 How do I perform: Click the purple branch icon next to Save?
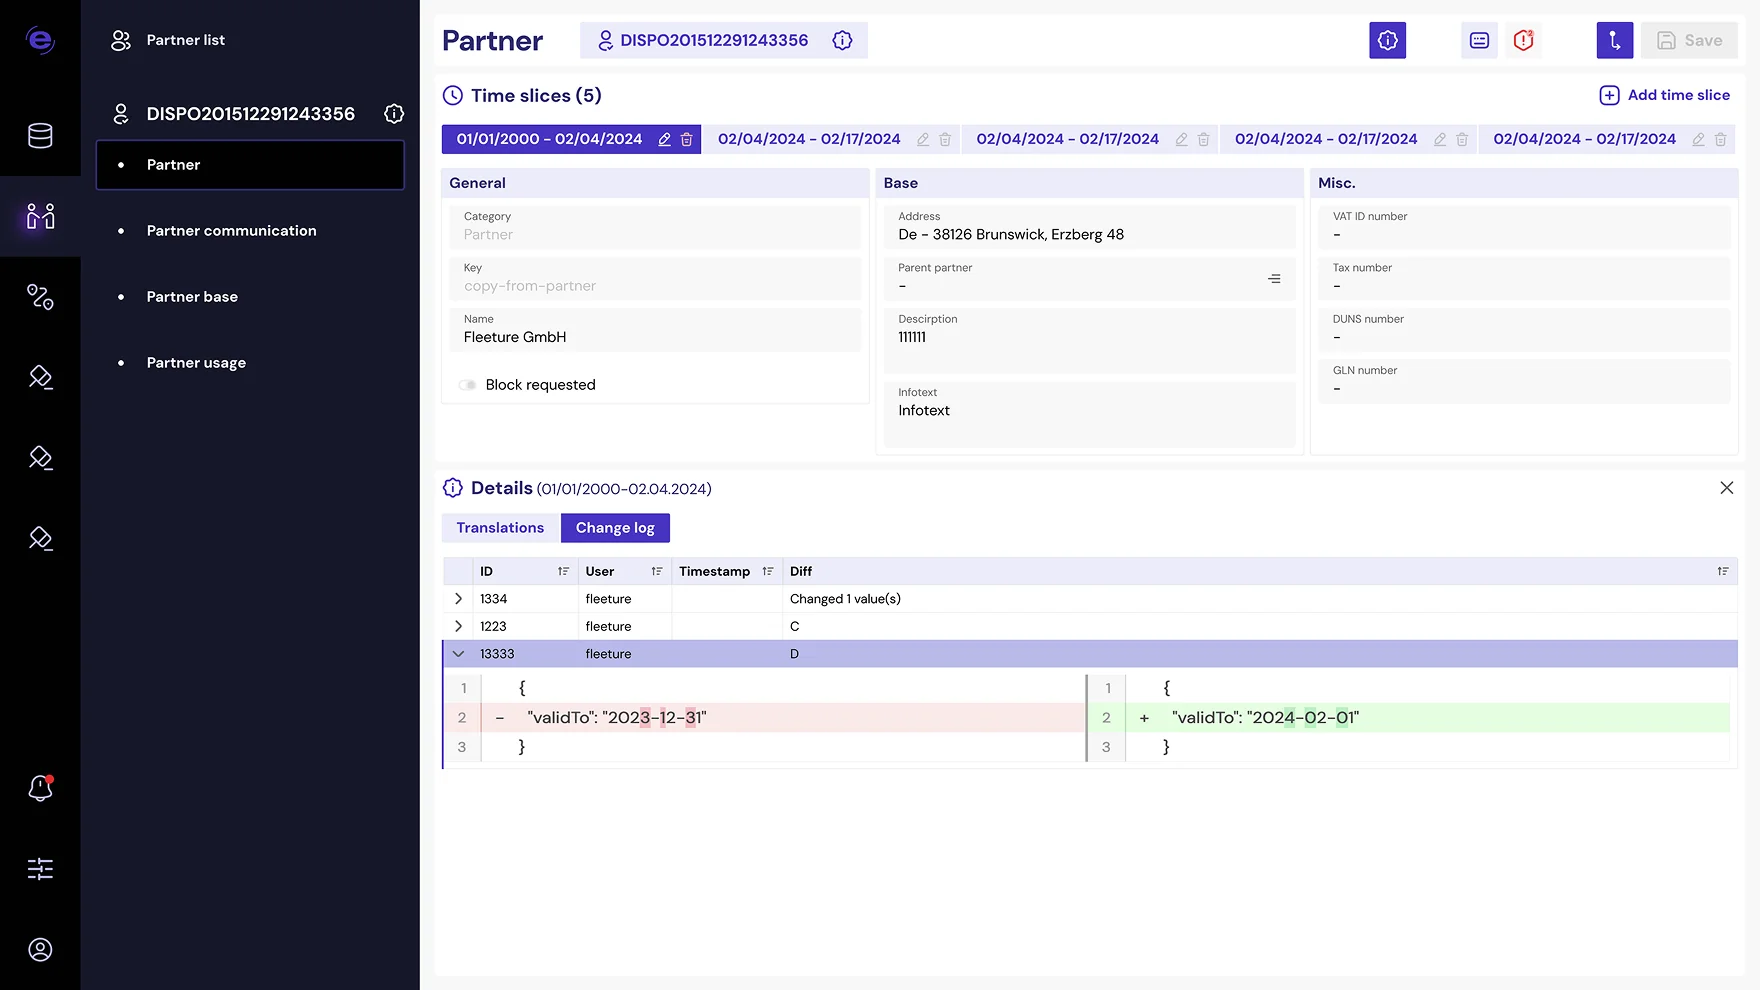(1615, 40)
